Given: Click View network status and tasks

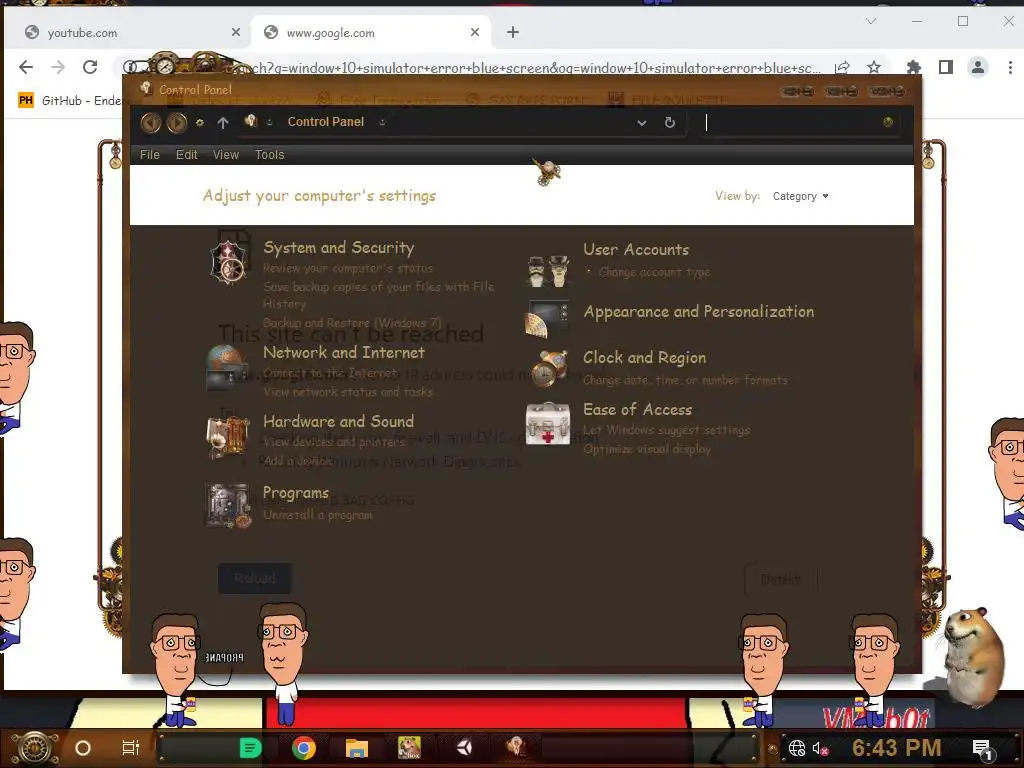Looking at the screenshot, I should 347,392.
